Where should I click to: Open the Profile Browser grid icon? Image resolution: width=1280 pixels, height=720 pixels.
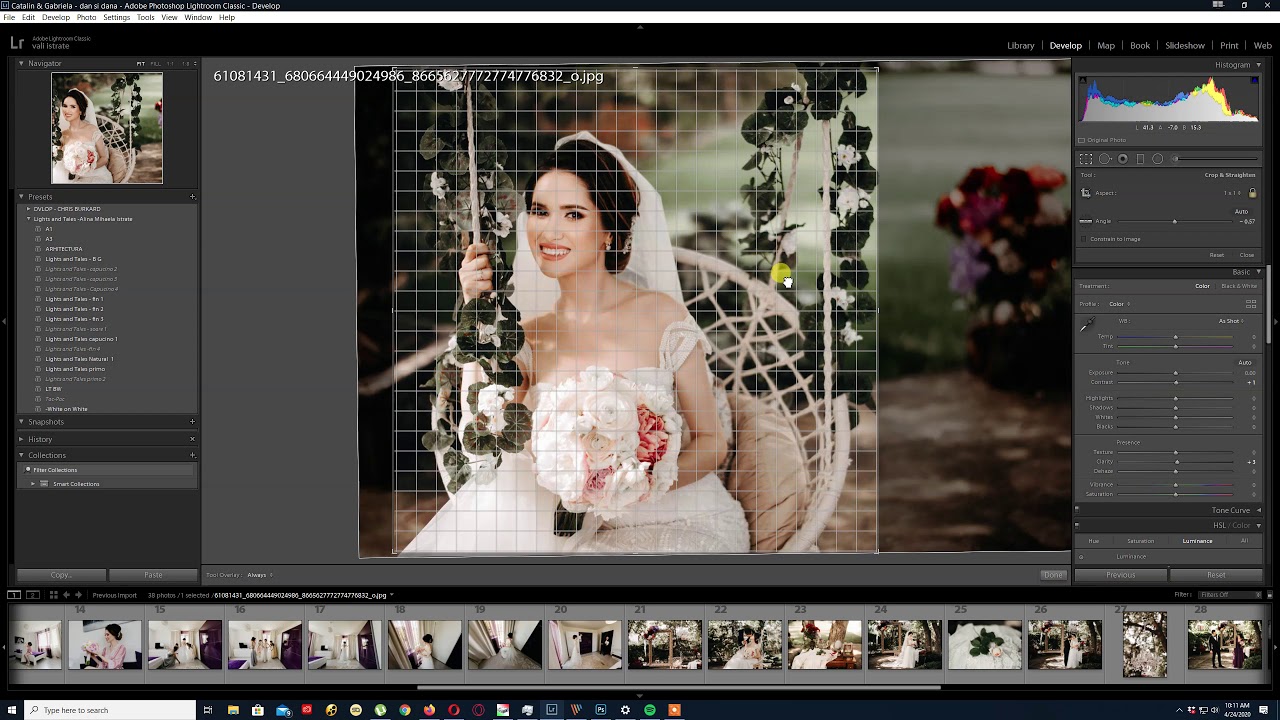click(1250, 304)
